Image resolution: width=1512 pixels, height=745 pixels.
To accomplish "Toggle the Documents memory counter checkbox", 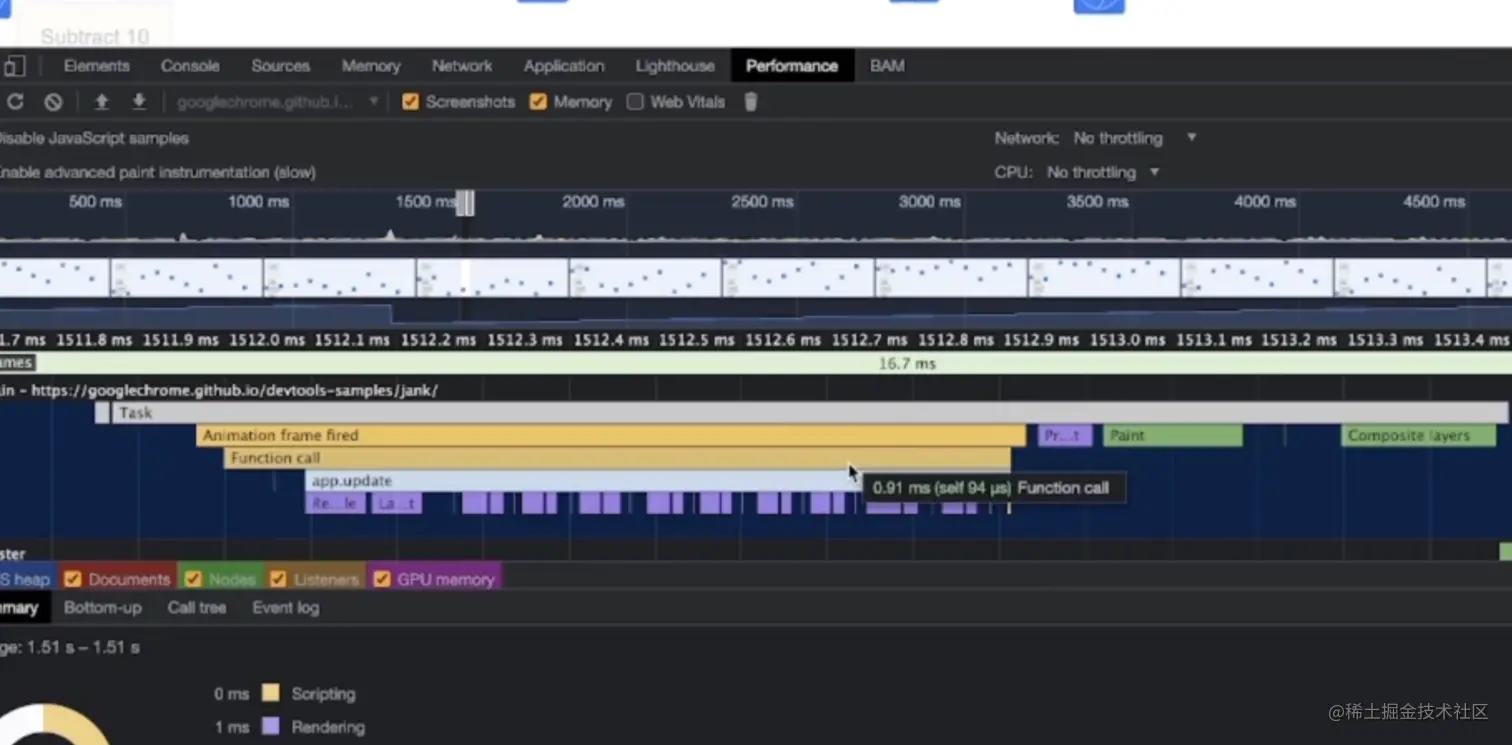I will 73,579.
